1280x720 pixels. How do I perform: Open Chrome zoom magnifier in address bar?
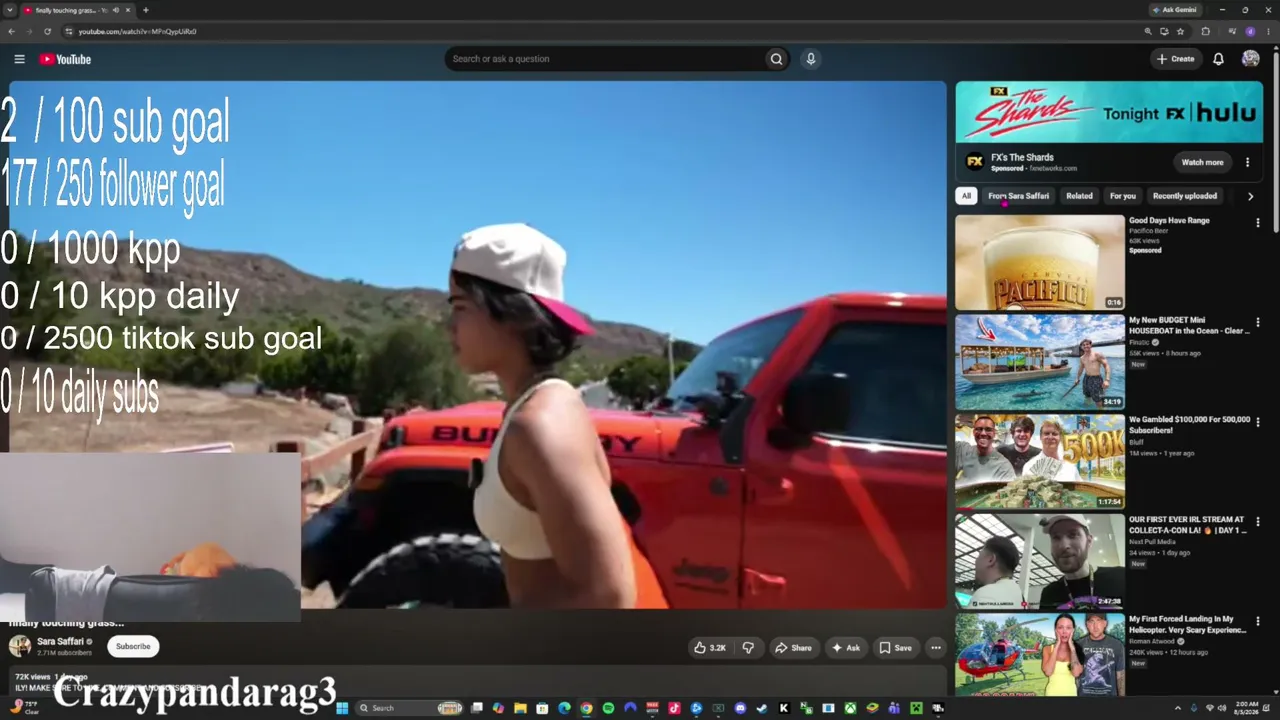1148,31
